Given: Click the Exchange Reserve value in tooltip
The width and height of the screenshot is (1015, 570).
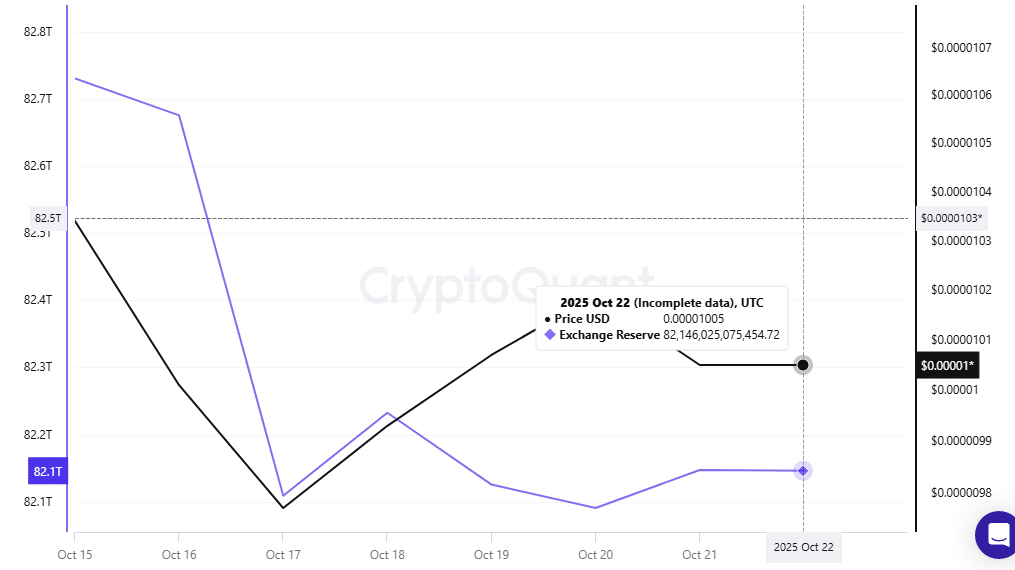Looking at the screenshot, I should 721,335.
